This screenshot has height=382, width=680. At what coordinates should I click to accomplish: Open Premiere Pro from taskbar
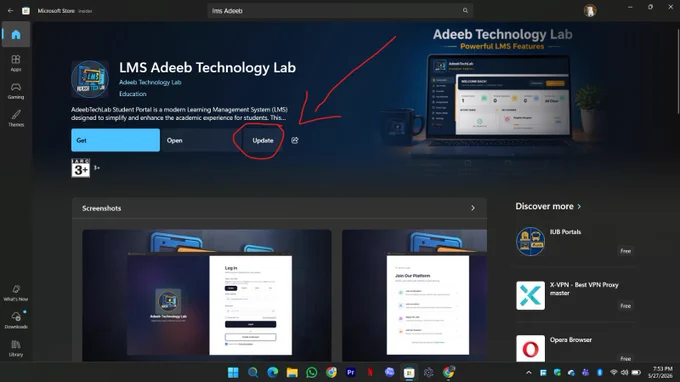click(x=350, y=372)
